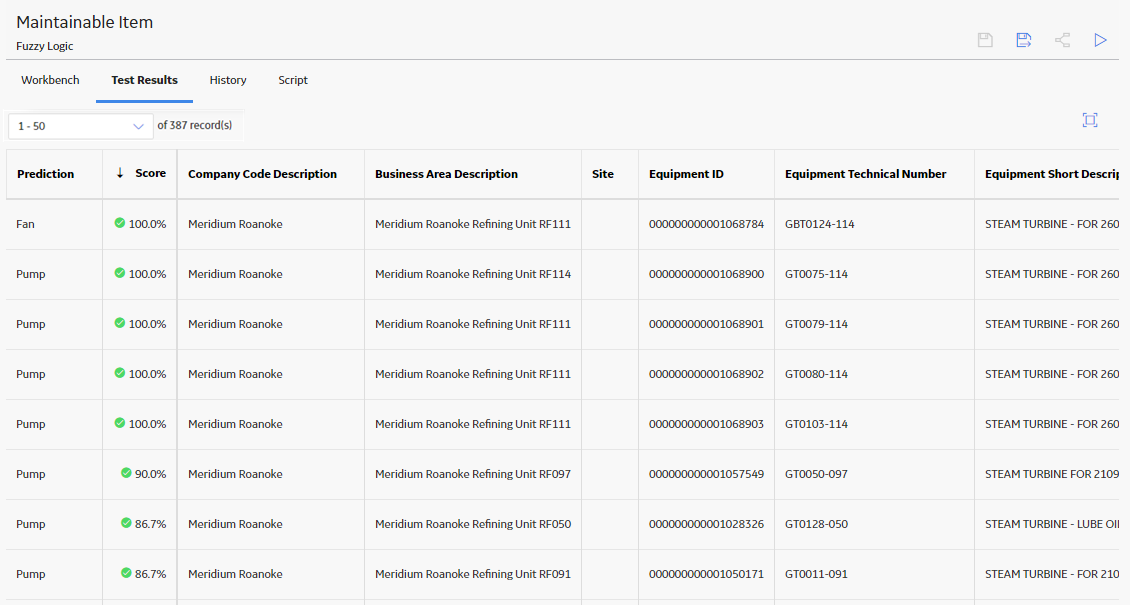Viewport: 1130px width, 605px height.
Task: Select equipment ID 000000000001068903
Action: click(706, 424)
